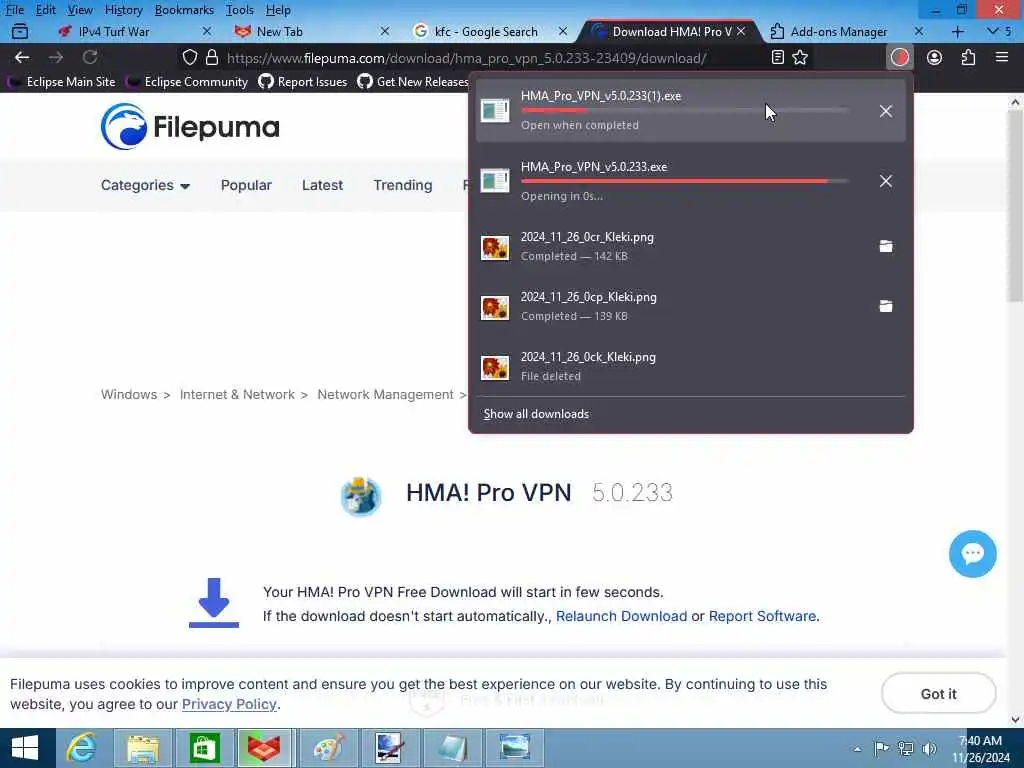
Task: Click the padlock site security icon
Action: 212,57
